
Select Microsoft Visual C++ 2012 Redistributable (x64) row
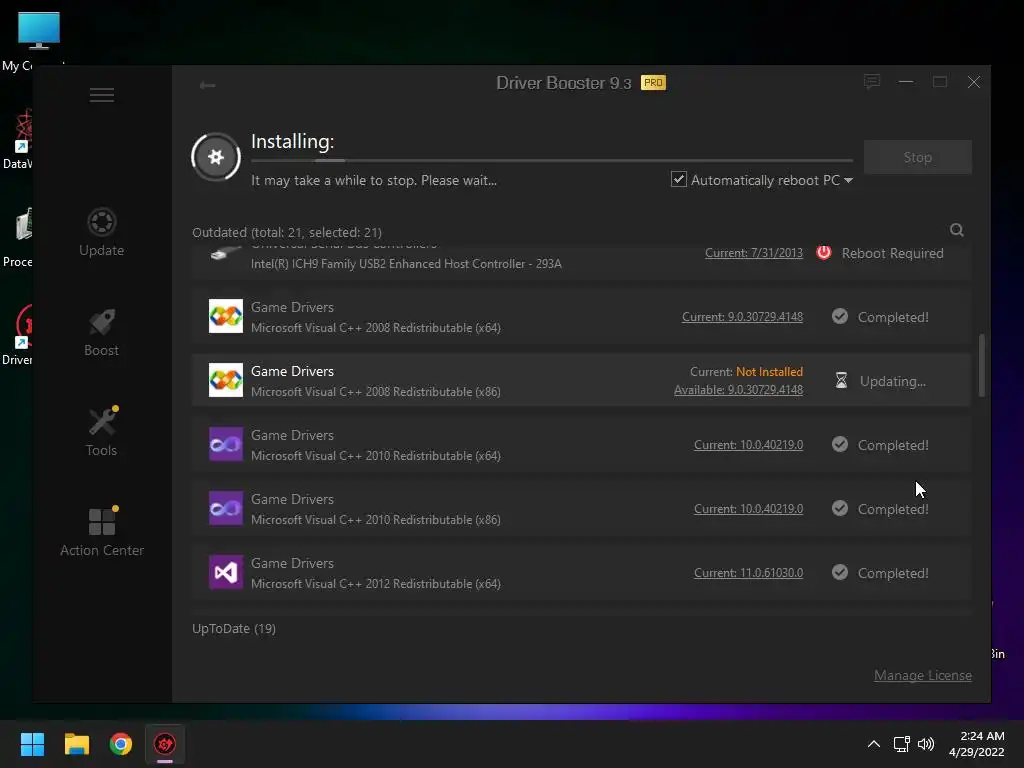coord(581,573)
